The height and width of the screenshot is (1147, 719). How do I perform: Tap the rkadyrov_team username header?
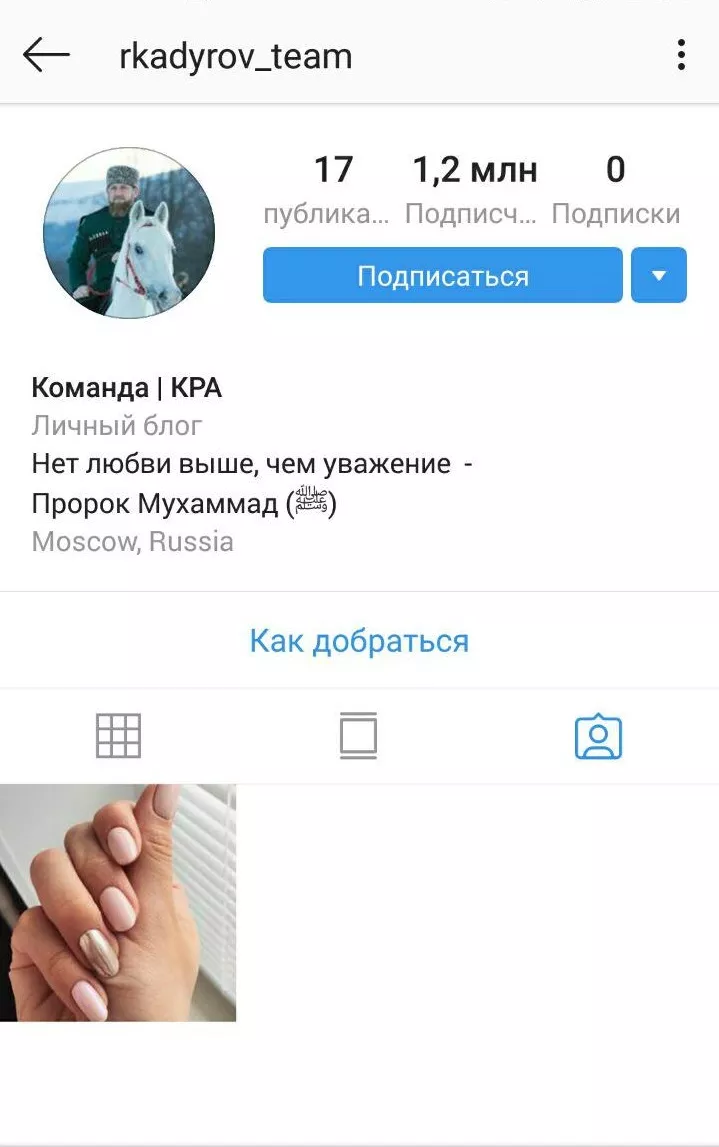(x=236, y=56)
